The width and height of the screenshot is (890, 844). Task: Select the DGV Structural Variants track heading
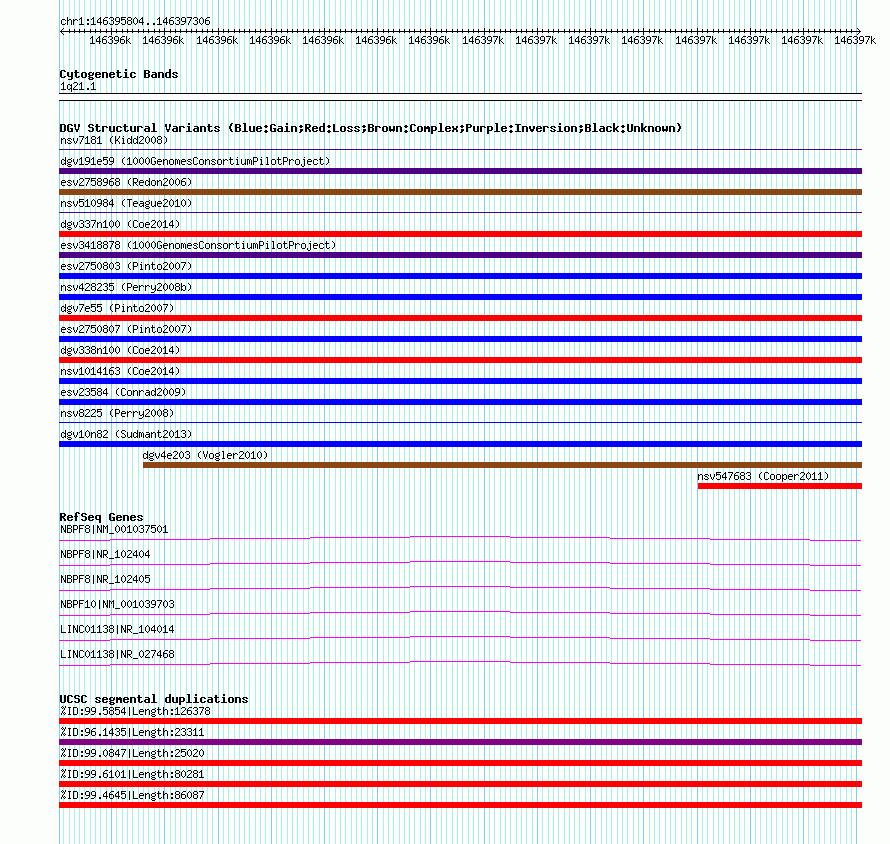[x=371, y=128]
